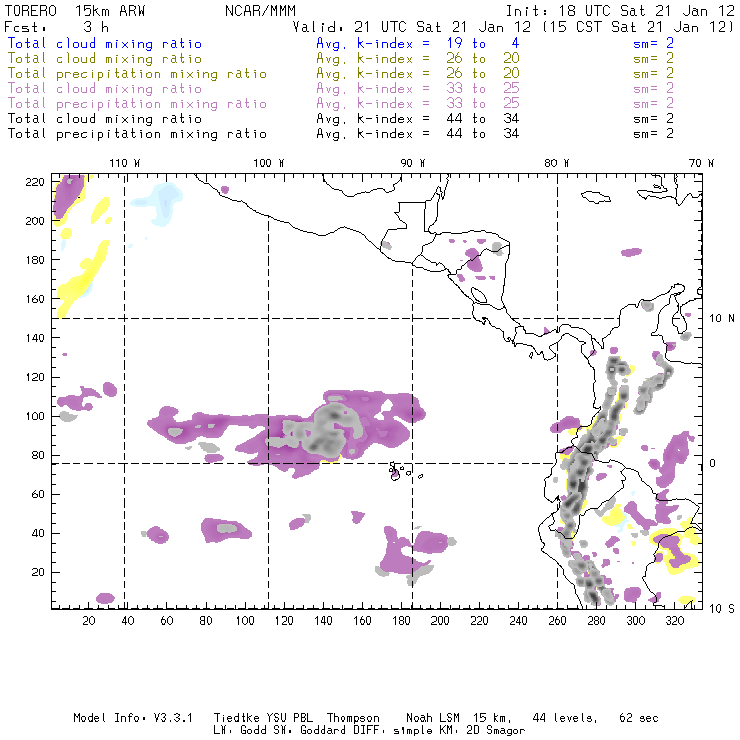The height and width of the screenshot is (740, 740).
Task: Click '300' on the bottom horizontal axis
Action: [x=636, y=621]
